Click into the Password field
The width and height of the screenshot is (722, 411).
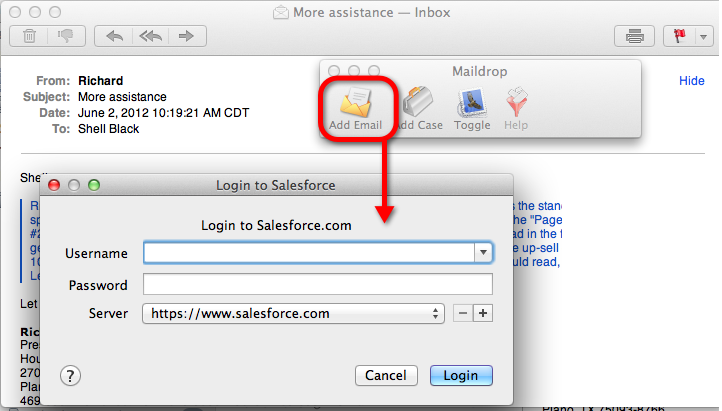[318, 284]
